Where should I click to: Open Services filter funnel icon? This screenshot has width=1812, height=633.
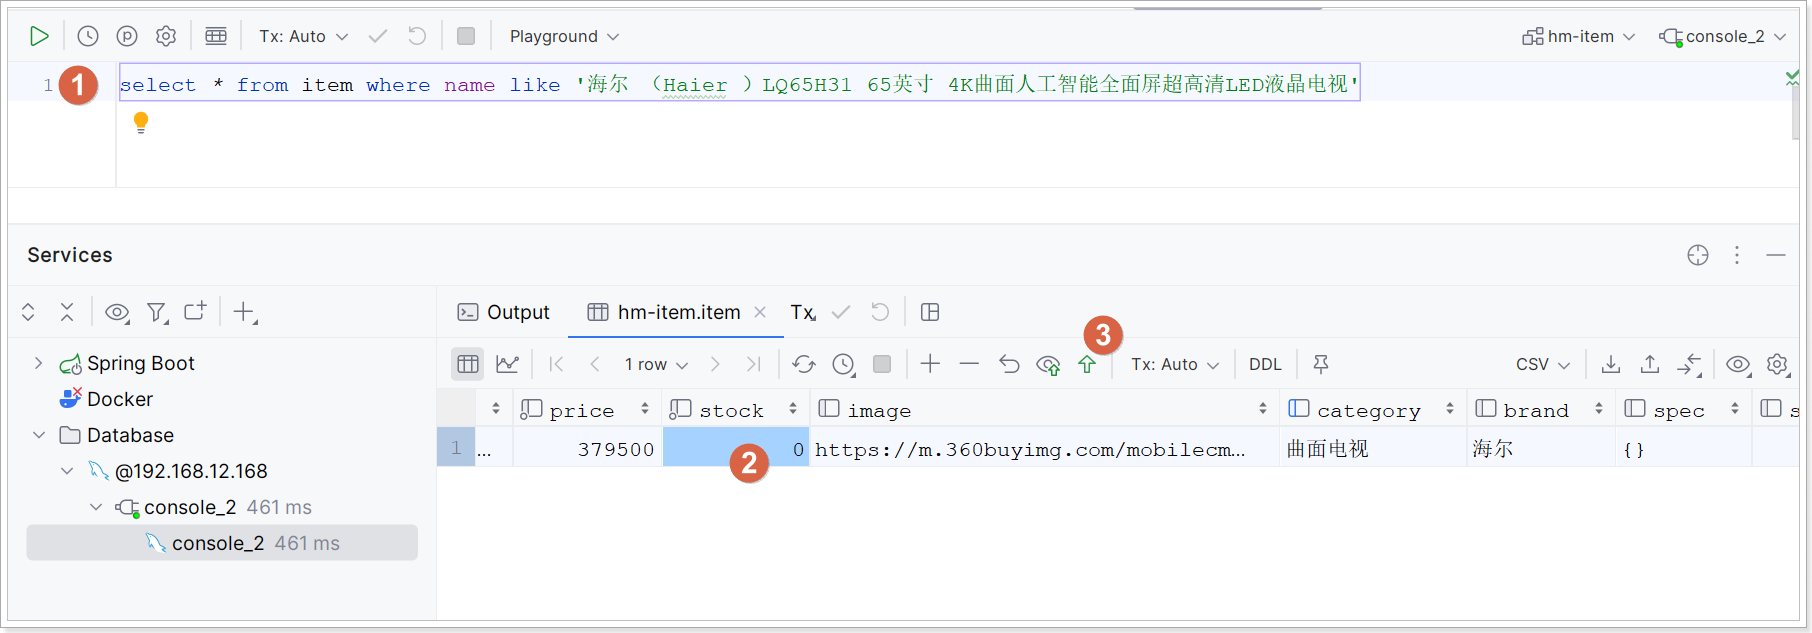[157, 312]
